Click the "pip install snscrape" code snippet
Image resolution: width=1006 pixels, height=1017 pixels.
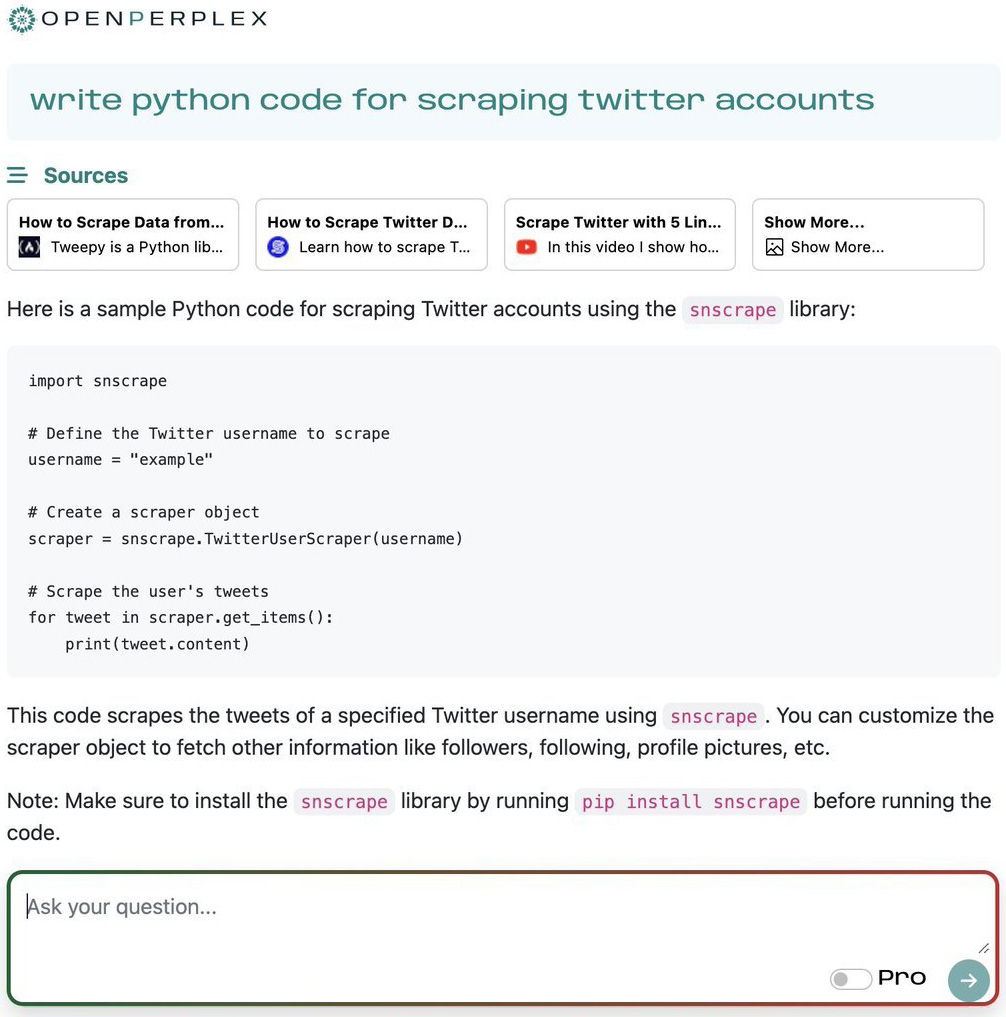690,802
